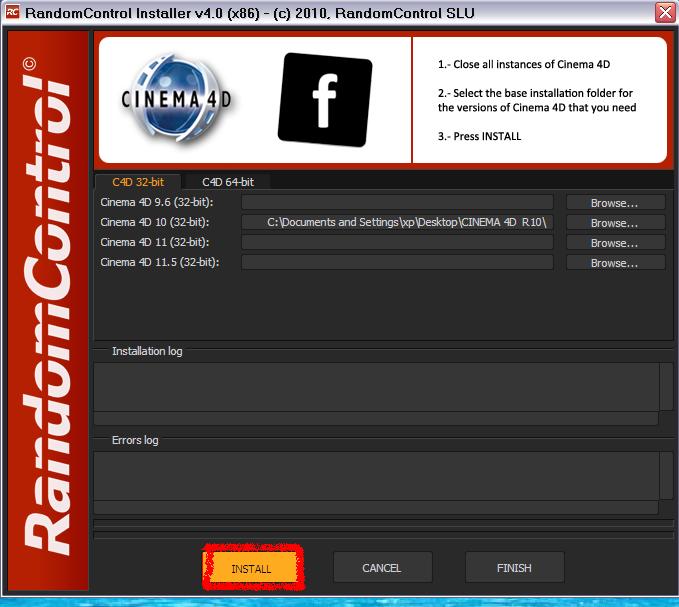
Task: Close the RandomControl Installer window
Action: click(x=665, y=12)
